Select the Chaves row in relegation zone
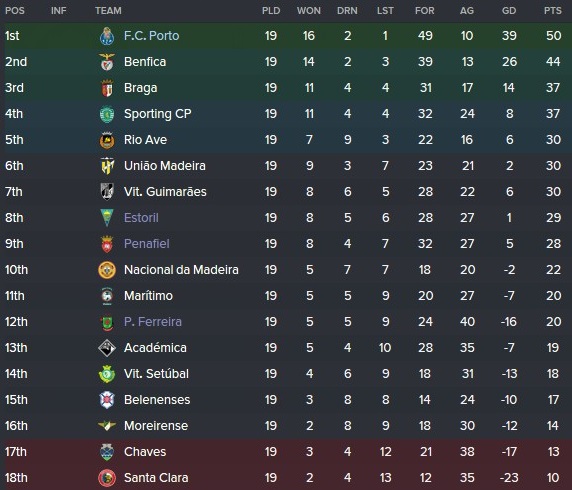Screen dimensions: 572x490 [x=286, y=452]
